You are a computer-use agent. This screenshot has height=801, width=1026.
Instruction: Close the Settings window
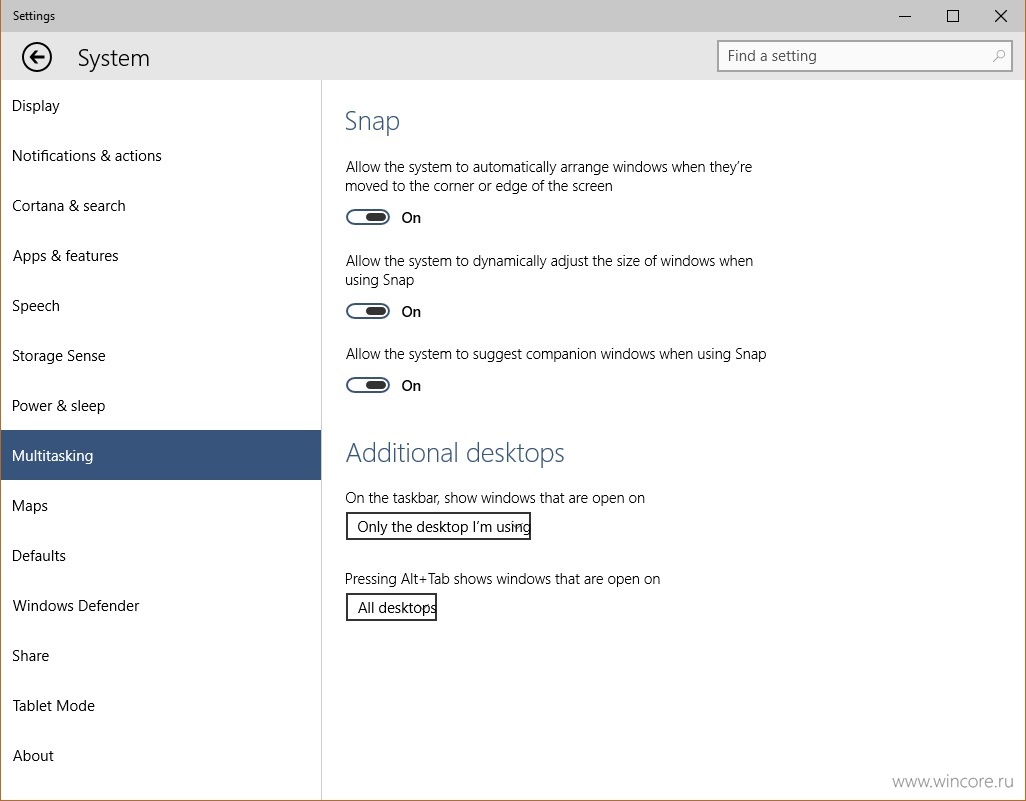pos(1000,16)
